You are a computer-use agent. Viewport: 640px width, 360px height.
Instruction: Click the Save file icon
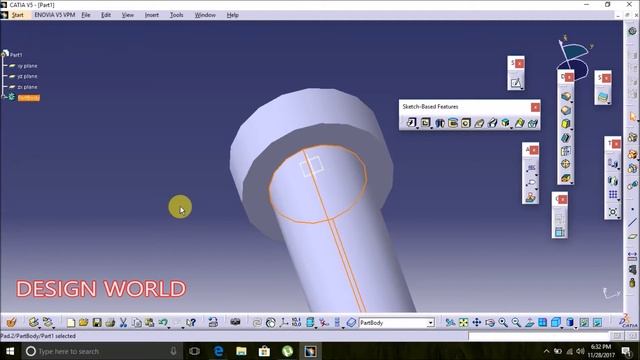coord(97,322)
